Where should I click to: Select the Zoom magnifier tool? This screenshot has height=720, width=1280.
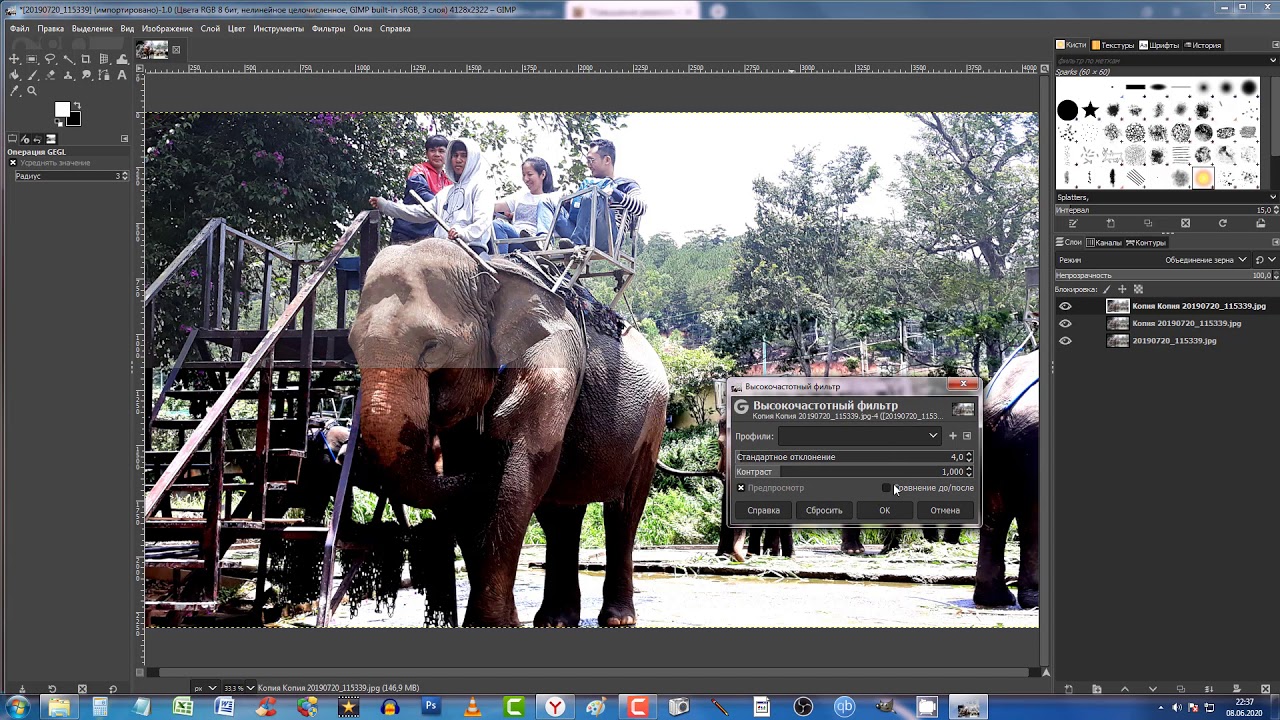click(x=32, y=91)
